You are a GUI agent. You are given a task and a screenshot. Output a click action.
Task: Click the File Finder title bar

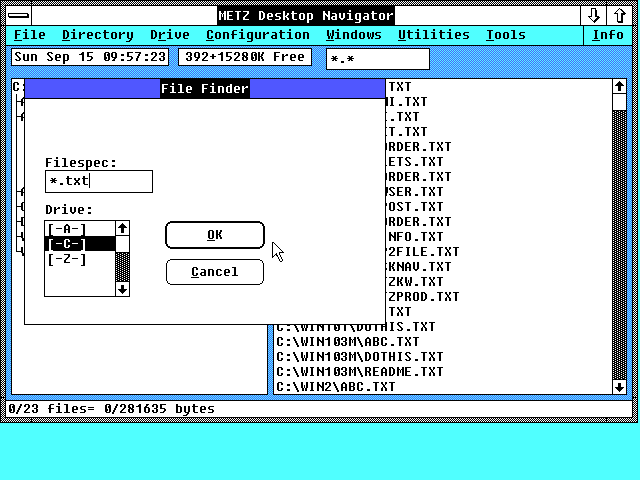pyautogui.click(x=204, y=89)
